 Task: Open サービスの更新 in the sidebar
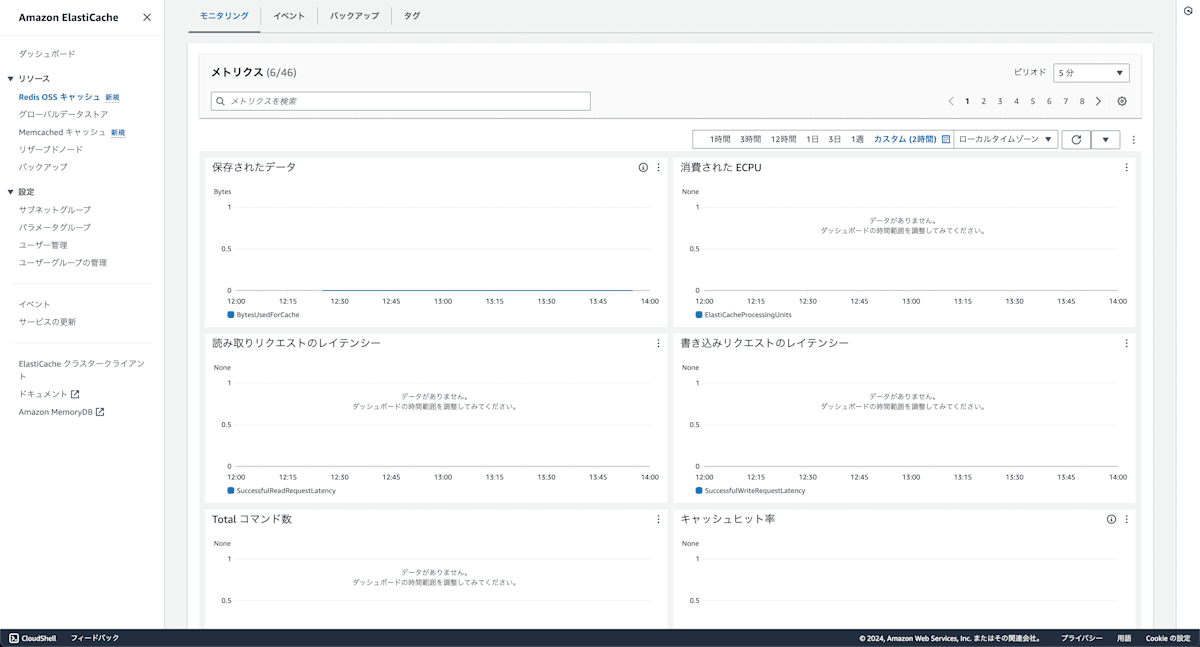(47, 322)
